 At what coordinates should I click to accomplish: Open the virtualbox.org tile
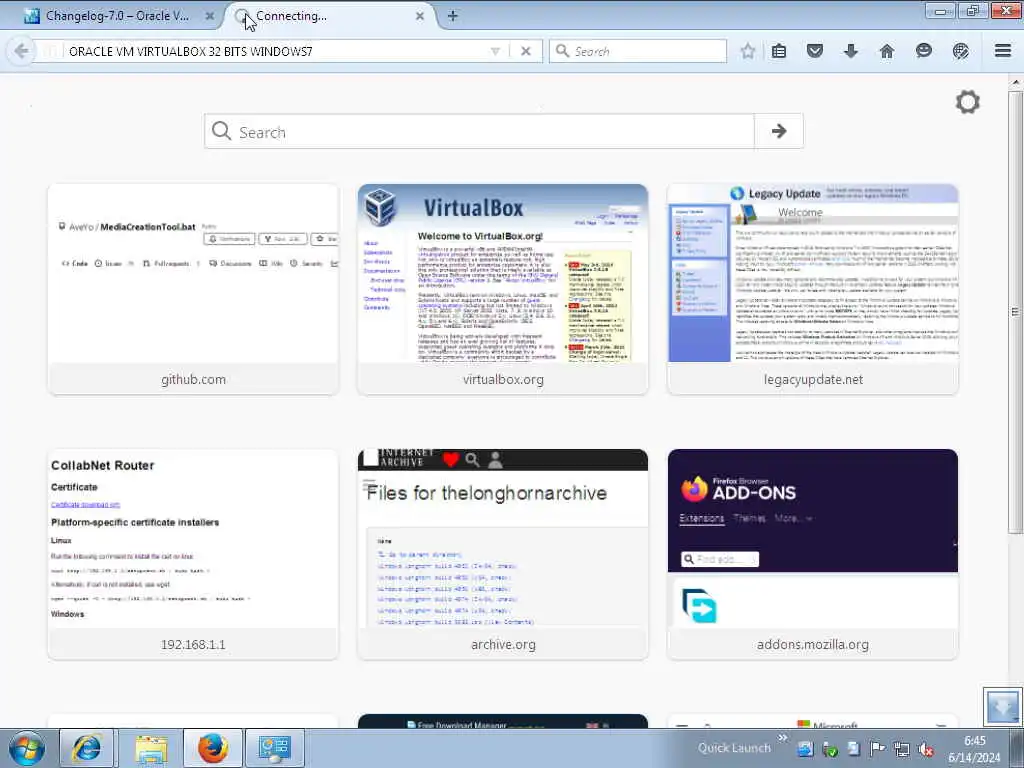point(503,289)
